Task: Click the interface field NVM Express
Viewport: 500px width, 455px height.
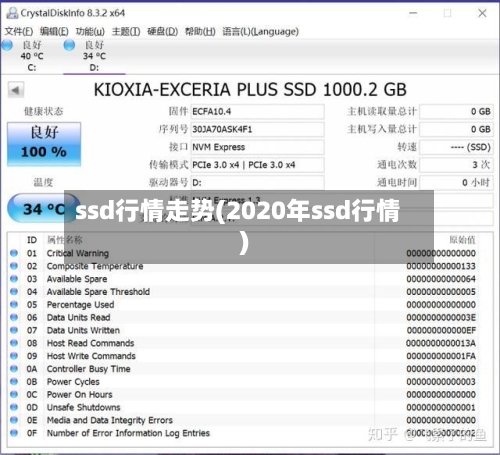Action: (257, 147)
